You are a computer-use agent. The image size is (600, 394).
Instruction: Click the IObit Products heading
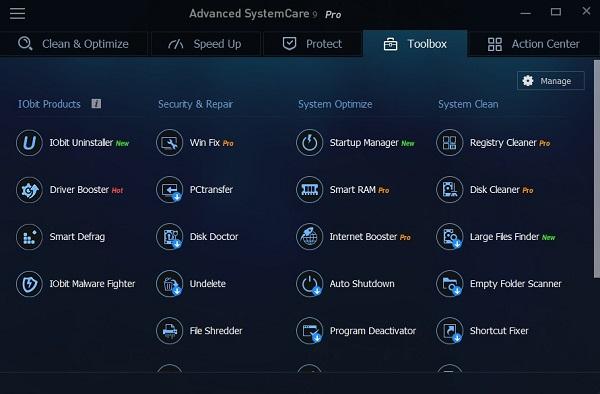point(49,104)
